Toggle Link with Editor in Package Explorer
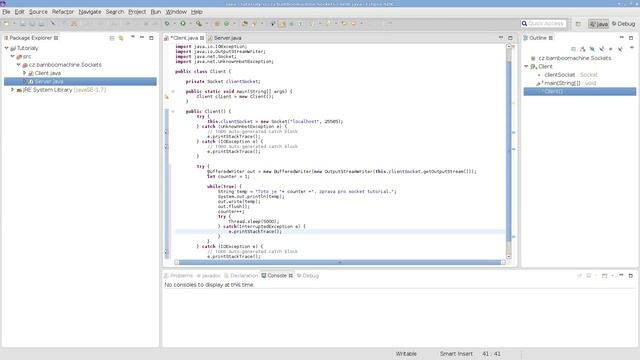 pyautogui.click(x=121, y=38)
